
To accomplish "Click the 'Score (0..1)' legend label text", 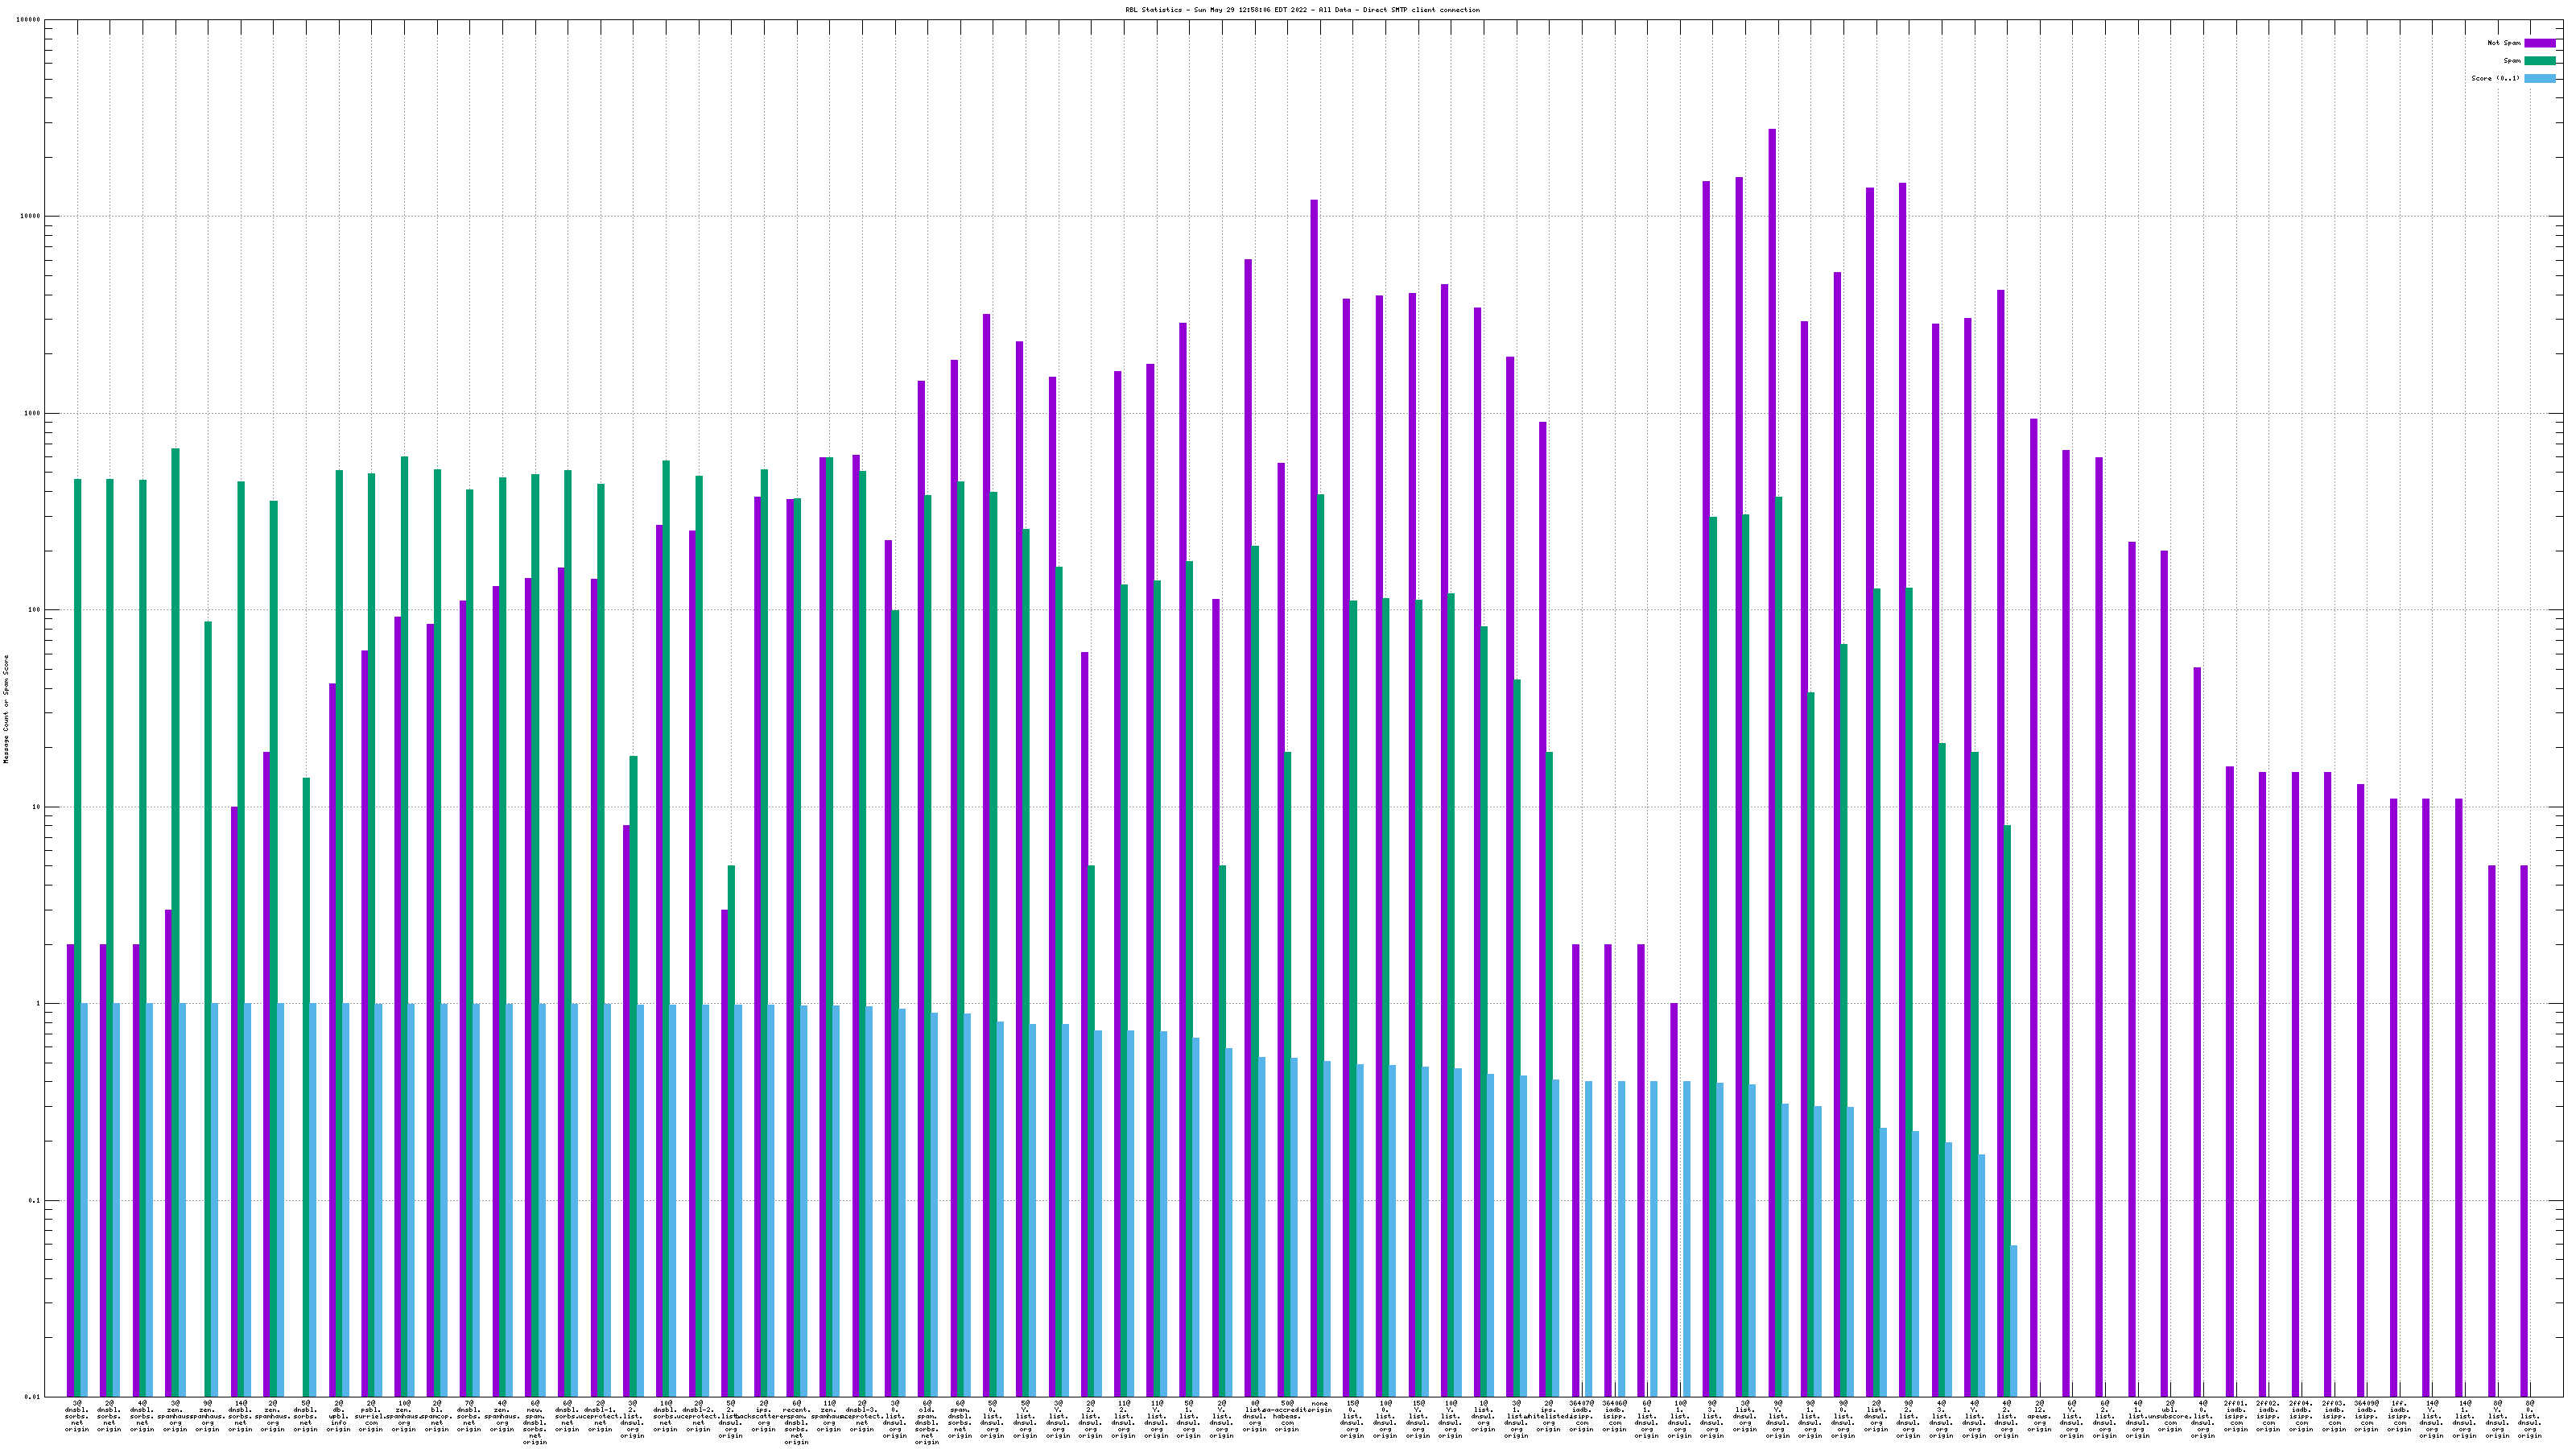I will [x=2497, y=78].
